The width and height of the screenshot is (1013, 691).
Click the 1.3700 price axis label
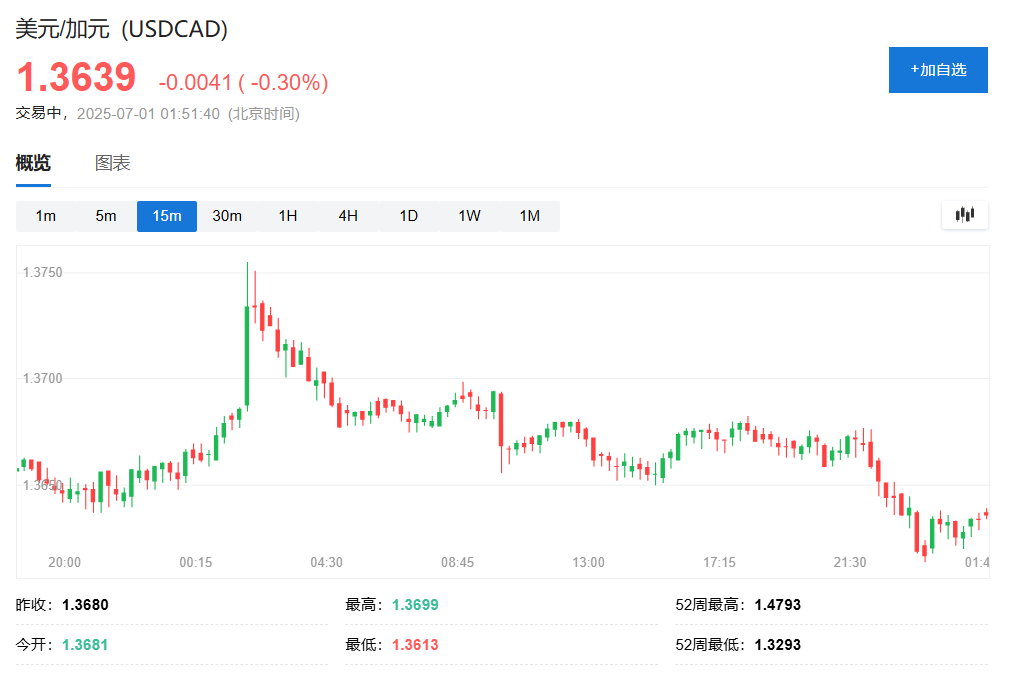(x=43, y=378)
